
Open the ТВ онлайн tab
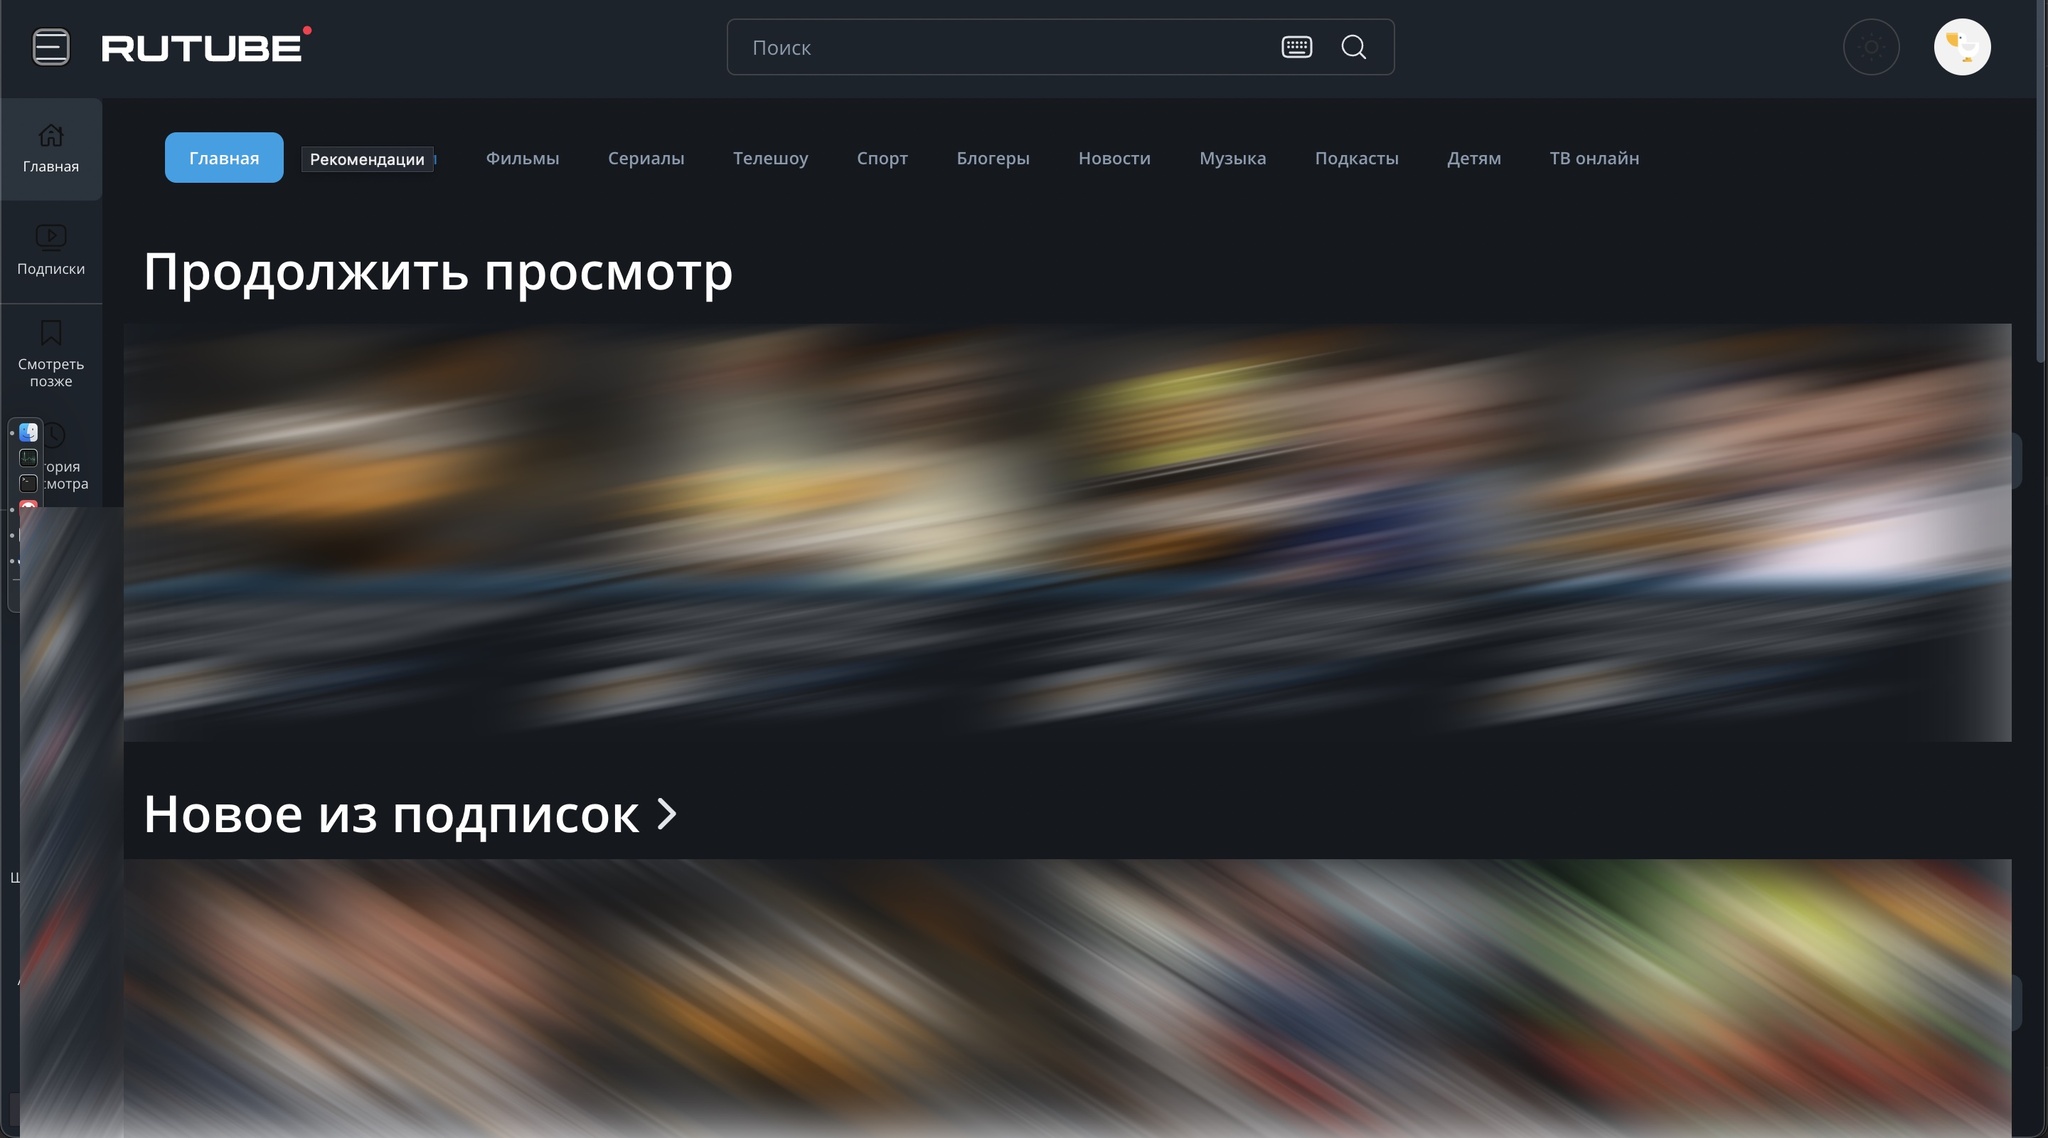pyautogui.click(x=1594, y=158)
